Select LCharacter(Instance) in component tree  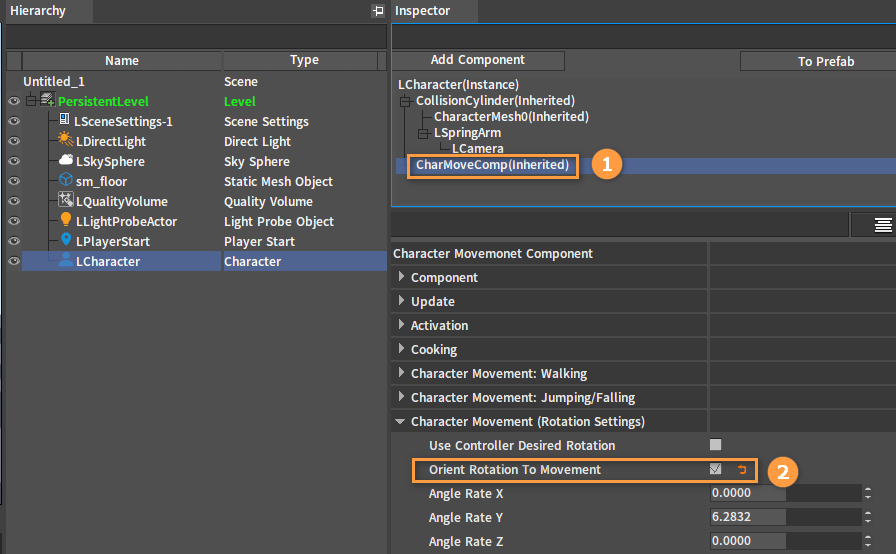pos(458,85)
